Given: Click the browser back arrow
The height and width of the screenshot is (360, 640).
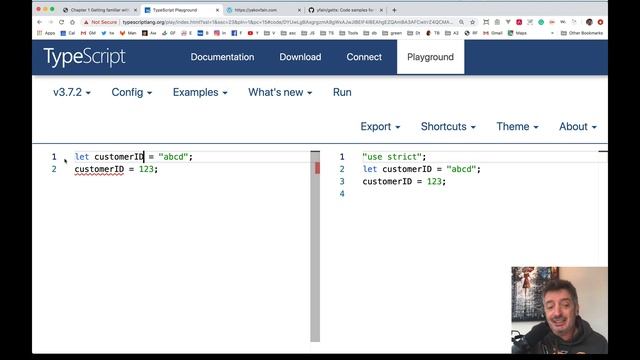Looking at the screenshot, I should click(x=40, y=22).
